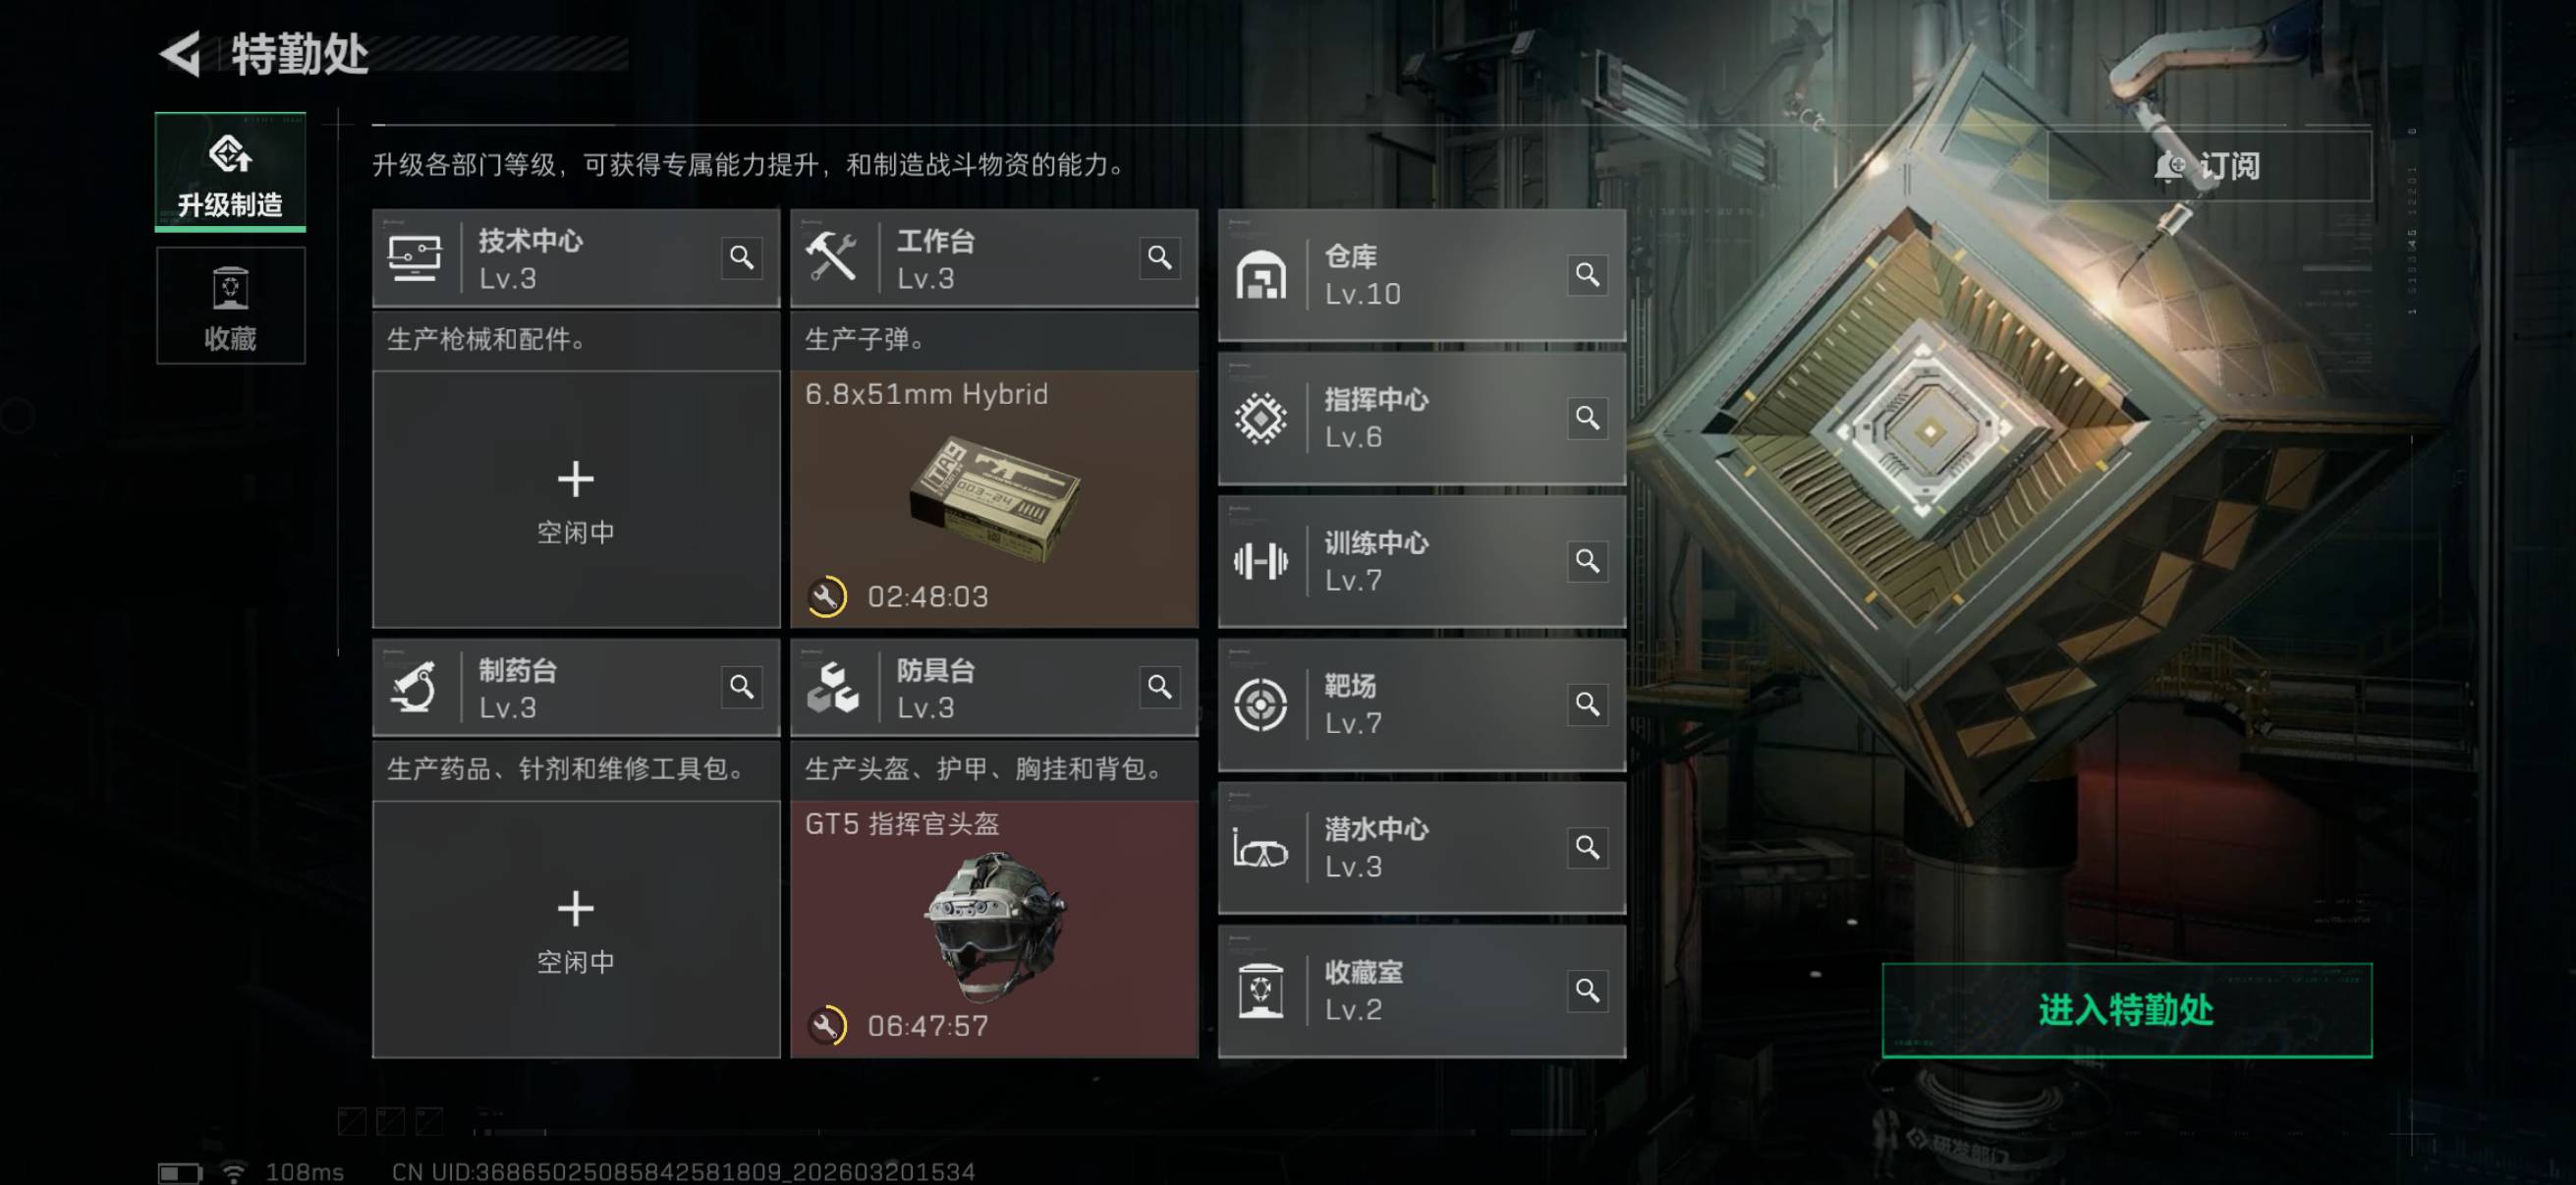Open magnifier details for 靶场

1587,704
